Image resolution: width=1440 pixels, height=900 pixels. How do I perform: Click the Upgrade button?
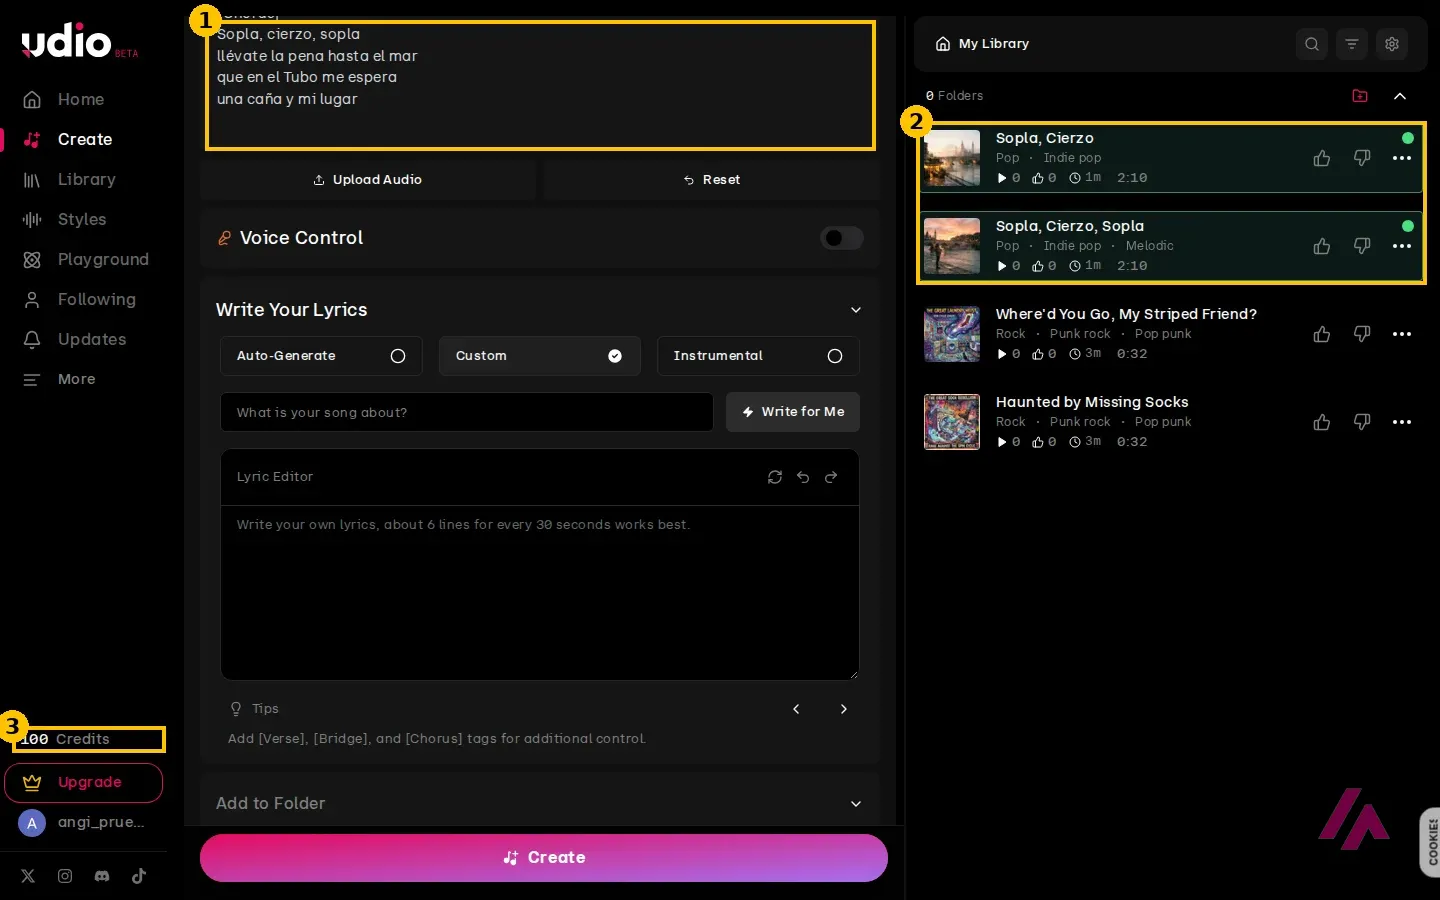pyautogui.click(x=84, y=783)
